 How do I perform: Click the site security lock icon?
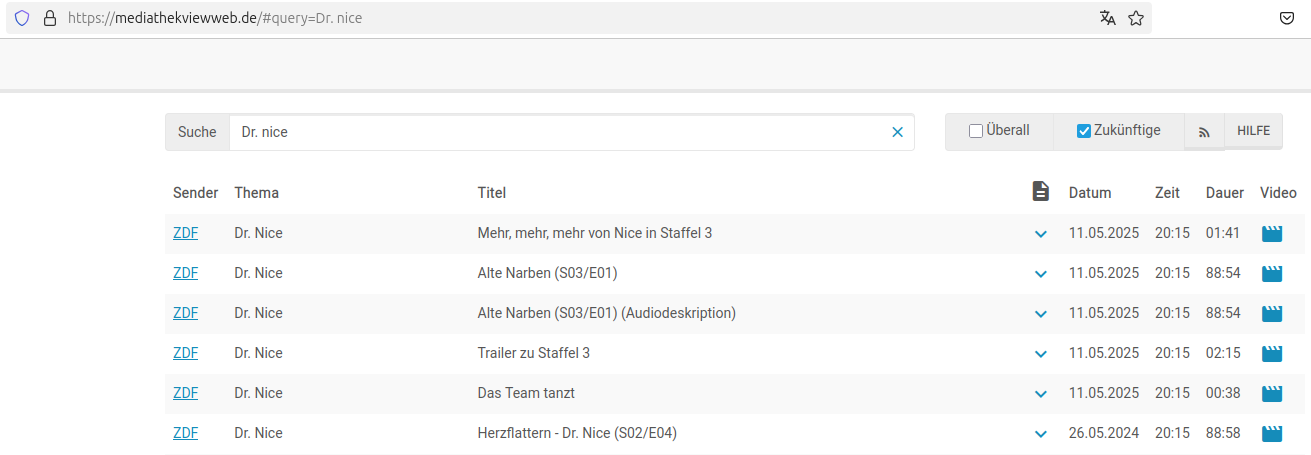point(49,18)
